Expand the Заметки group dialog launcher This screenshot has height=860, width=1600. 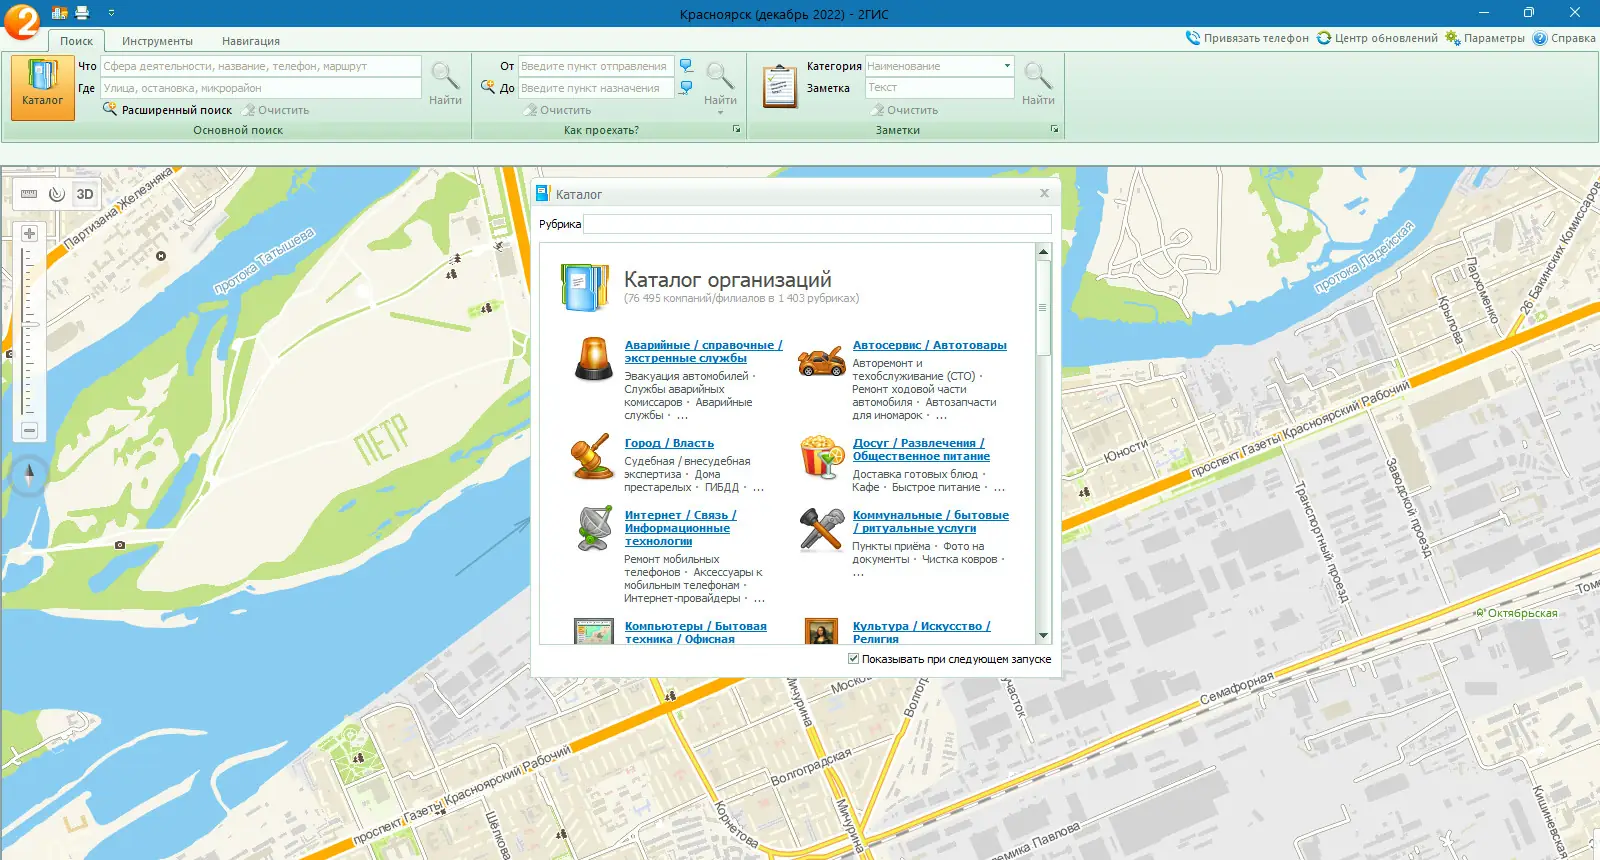(x=1054, y=130)
